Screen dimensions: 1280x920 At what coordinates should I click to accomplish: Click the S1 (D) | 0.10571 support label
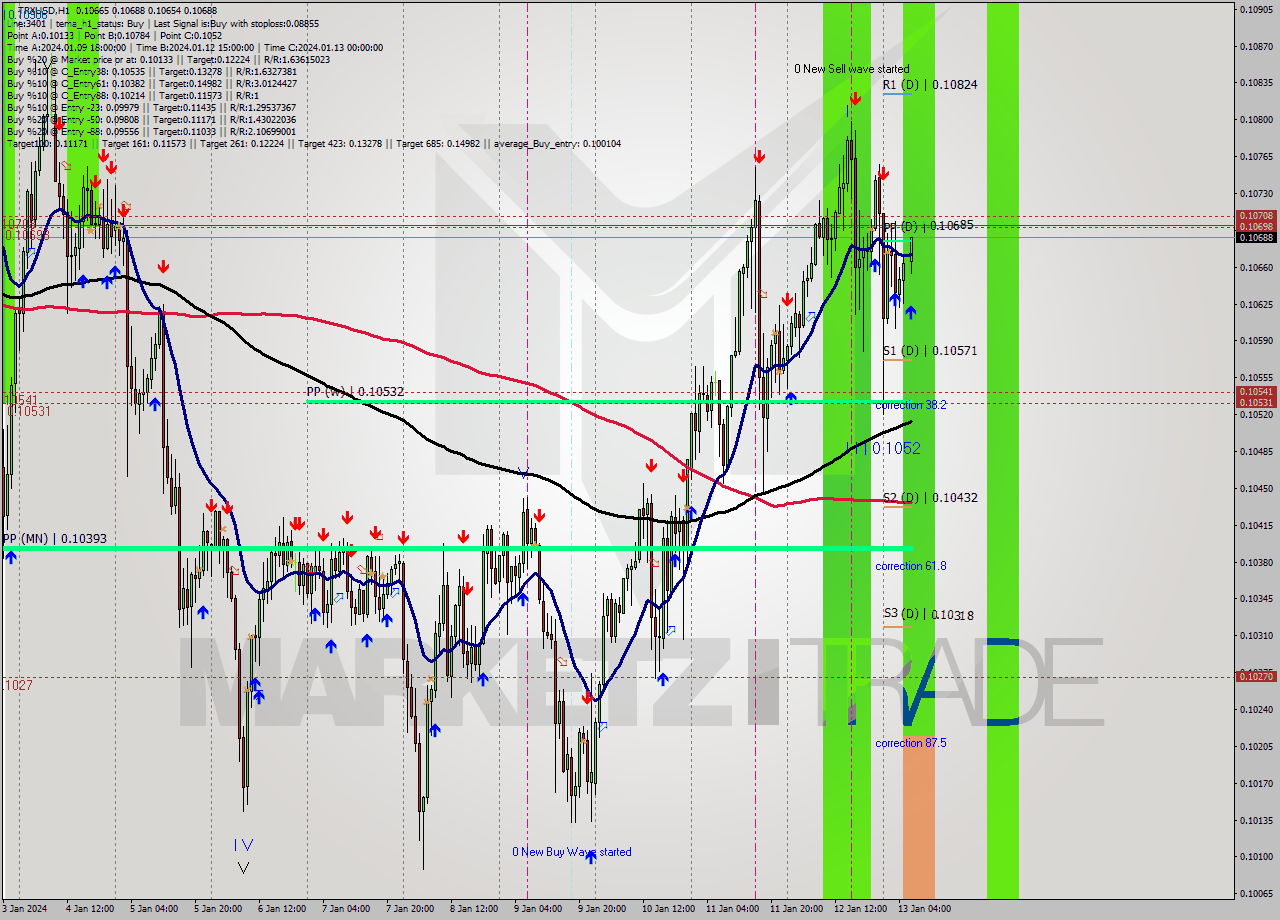[929, 351]
